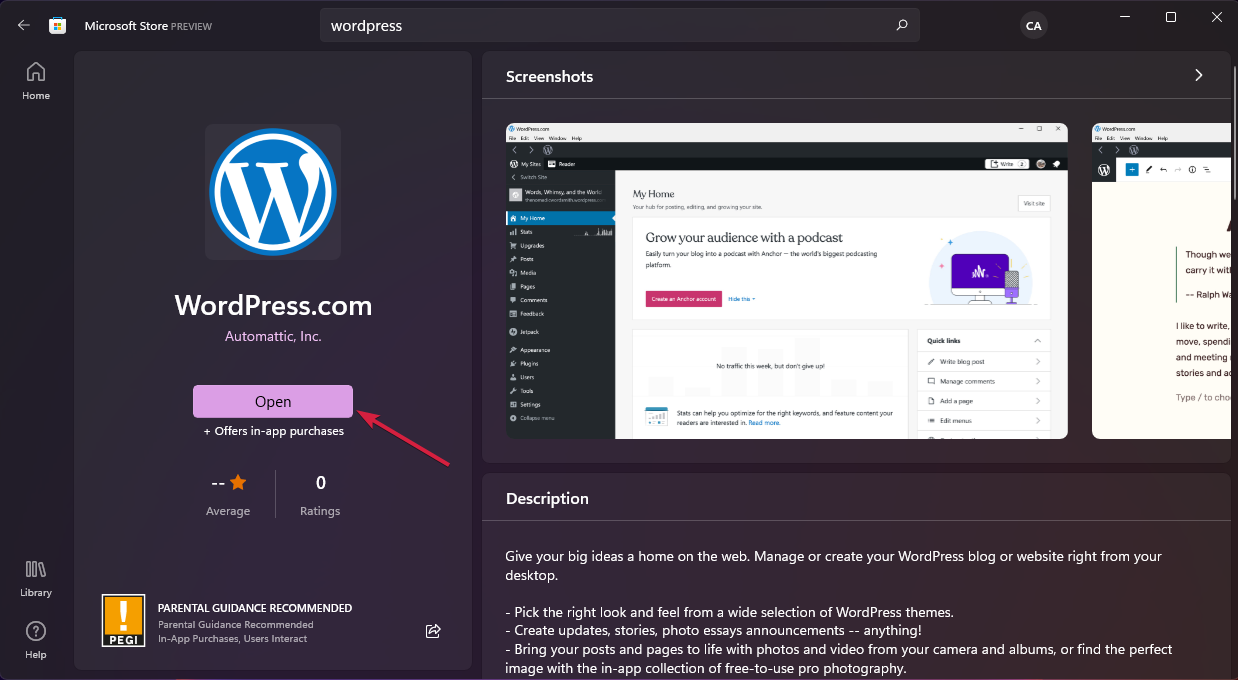Screen dimensions: 1238x680
Task: Click the Average rating label
Action: [228, 511]
